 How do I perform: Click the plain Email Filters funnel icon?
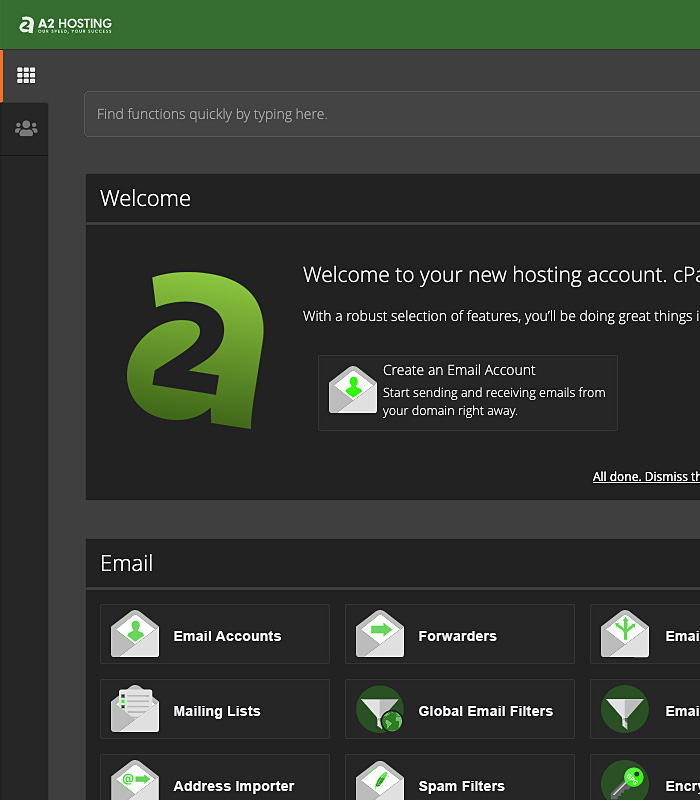pos(625,709)
